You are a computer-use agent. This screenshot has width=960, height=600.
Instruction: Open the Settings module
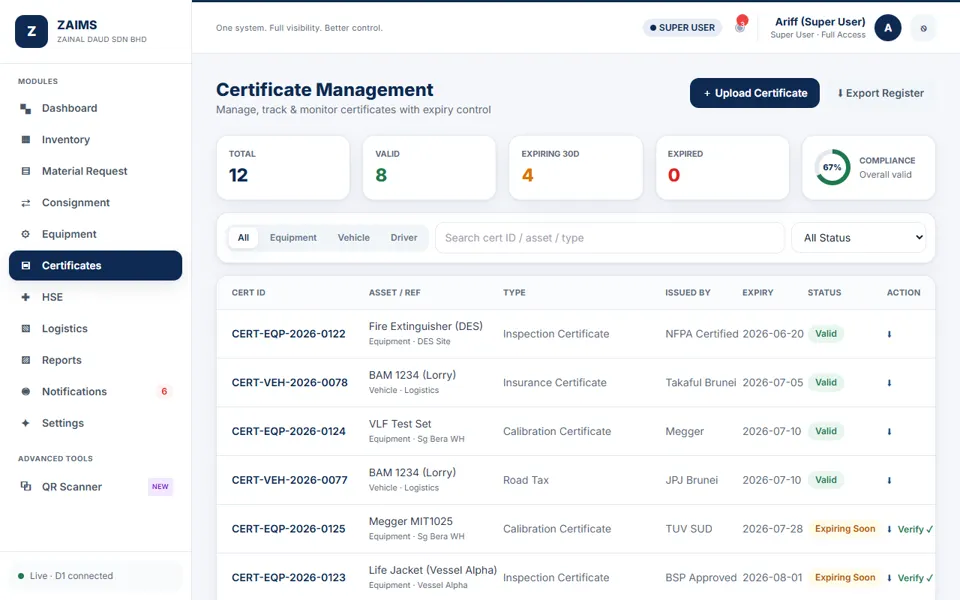[x=96, y=423]
